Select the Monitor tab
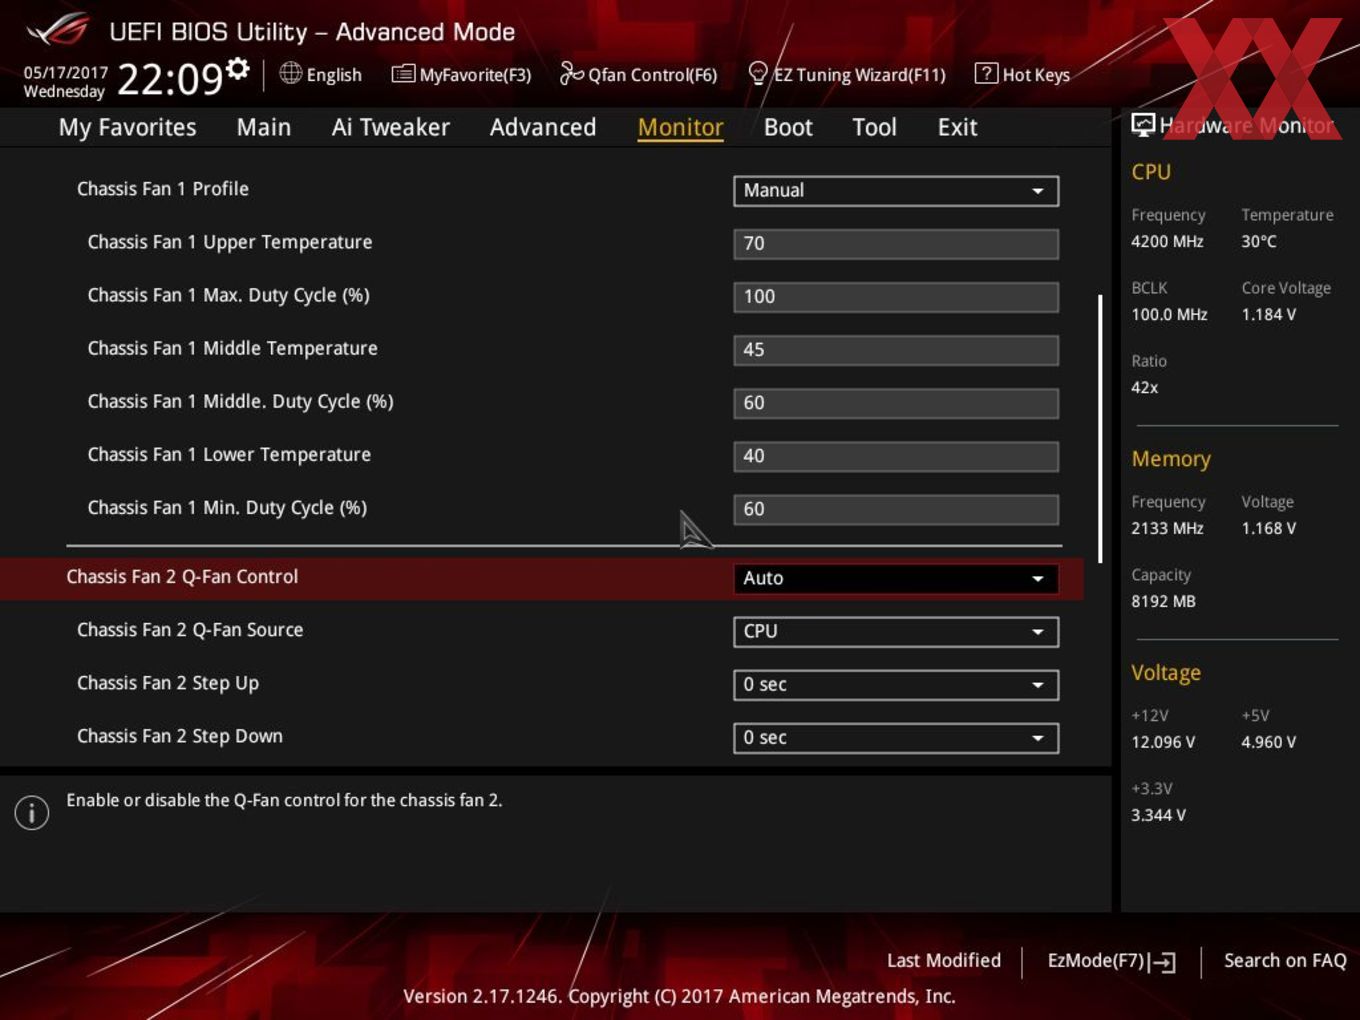The height and width of the screenshot is (1020, 1360). pos(680,127)
